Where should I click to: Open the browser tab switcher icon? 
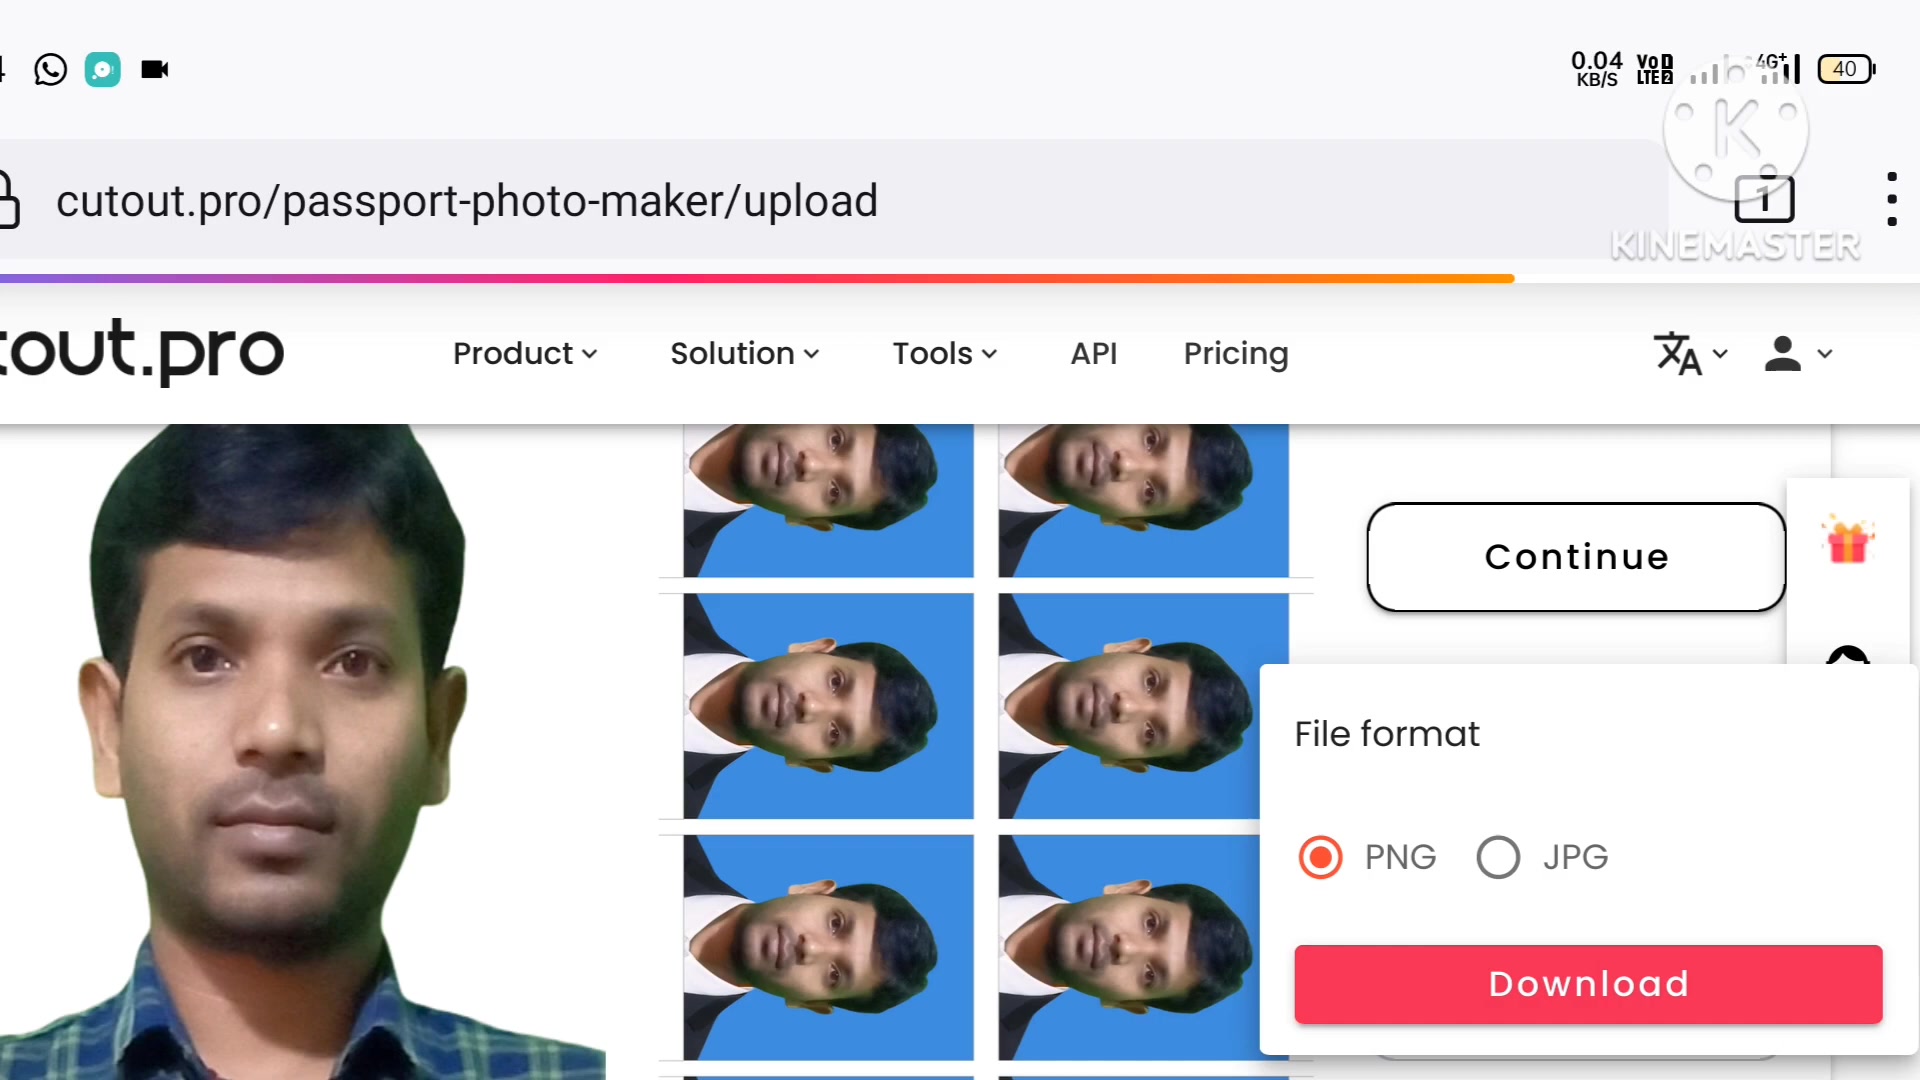pyautogui.click(x=1764, y=199)
